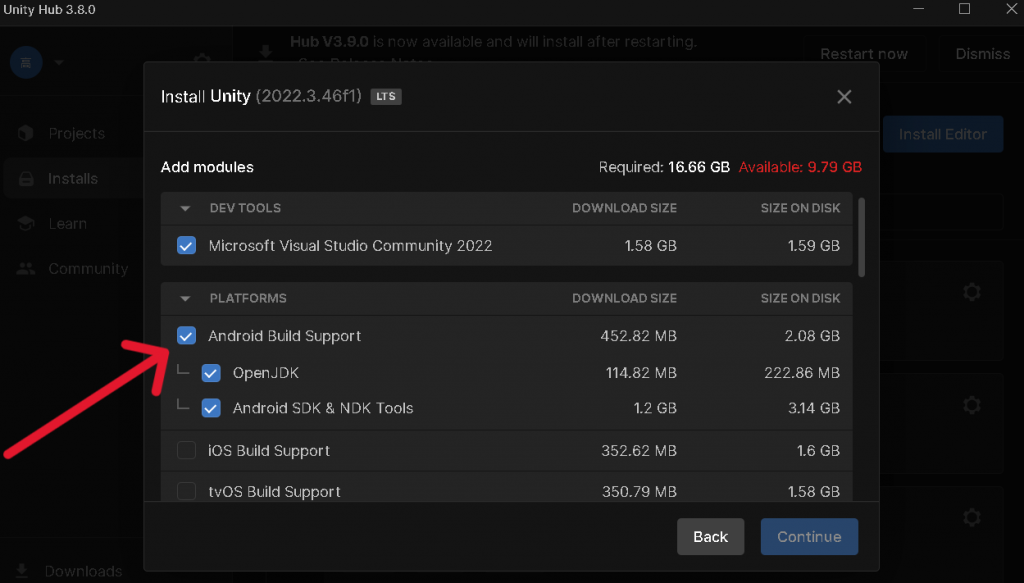Click the module list scrollbar
The width and height of the screenshot is (1024, 583).
click(x=861, y=238)
